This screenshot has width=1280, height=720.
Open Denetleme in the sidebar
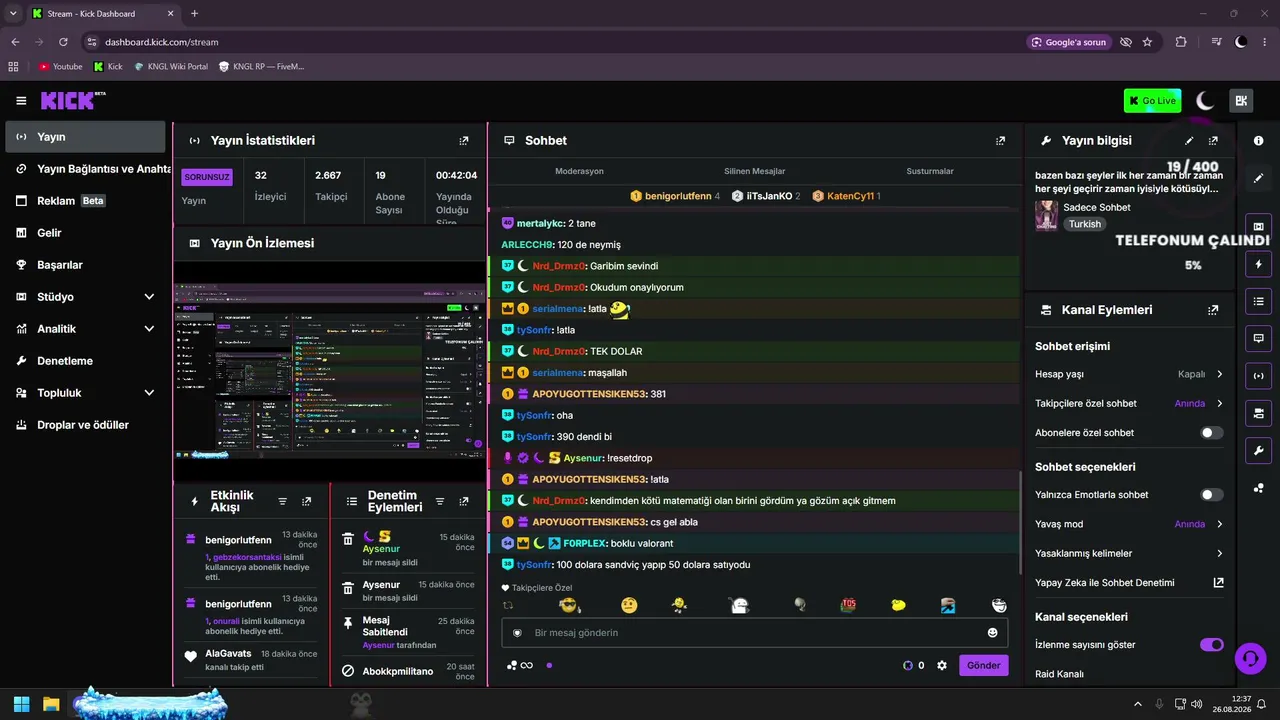coord(85,361)
